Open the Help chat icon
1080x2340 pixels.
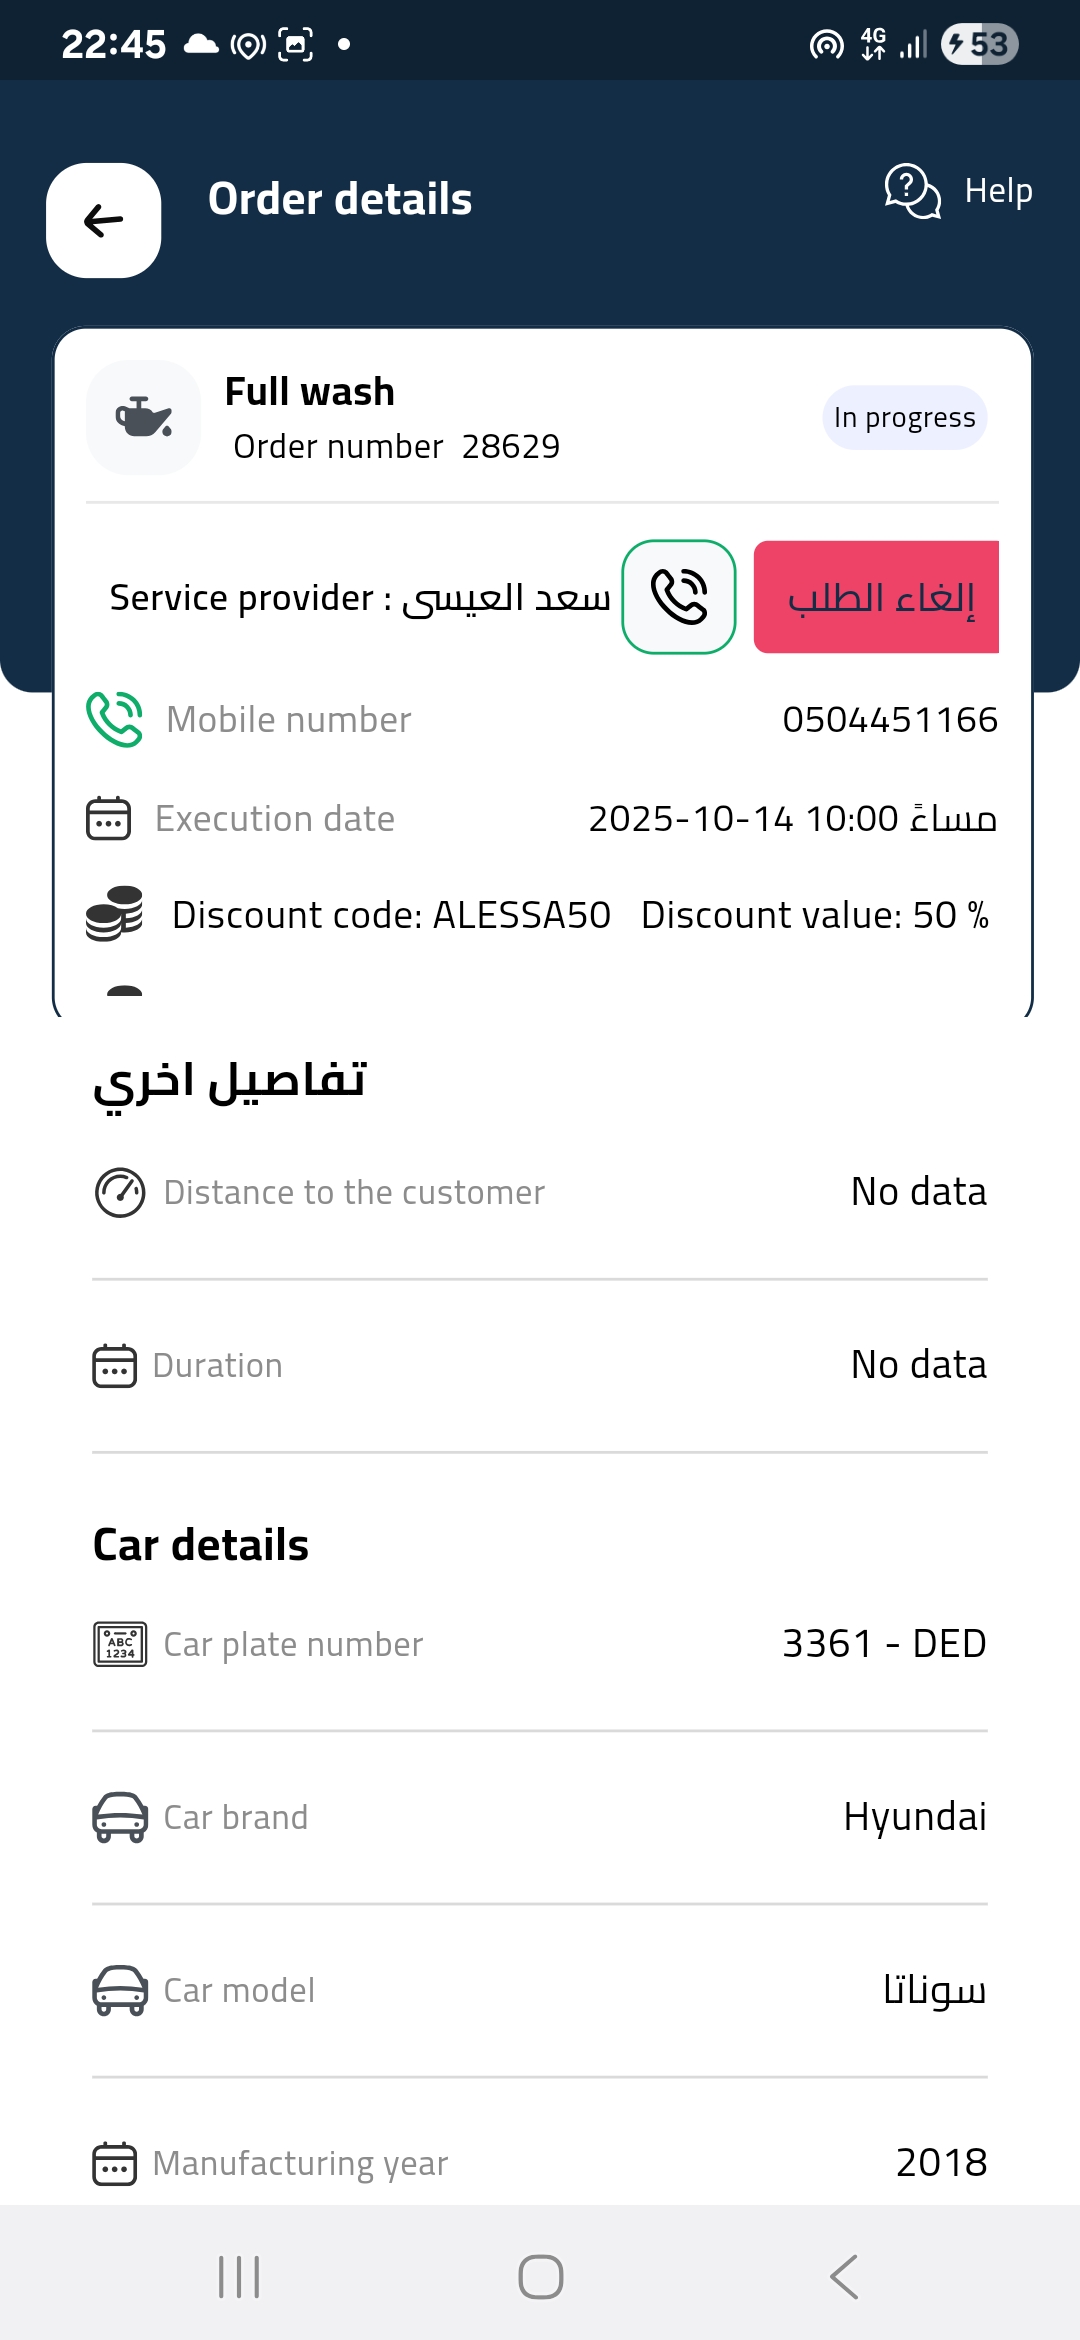[912, 190]
